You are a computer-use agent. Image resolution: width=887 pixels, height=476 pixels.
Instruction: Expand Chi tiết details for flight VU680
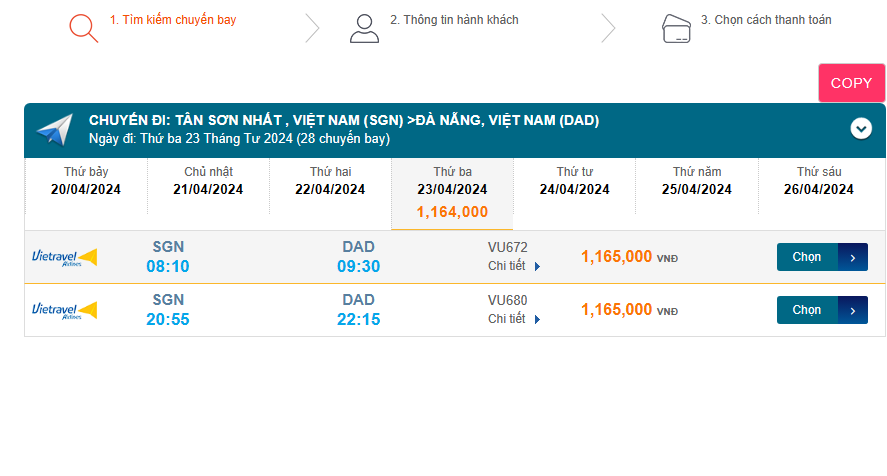point(514,319)
